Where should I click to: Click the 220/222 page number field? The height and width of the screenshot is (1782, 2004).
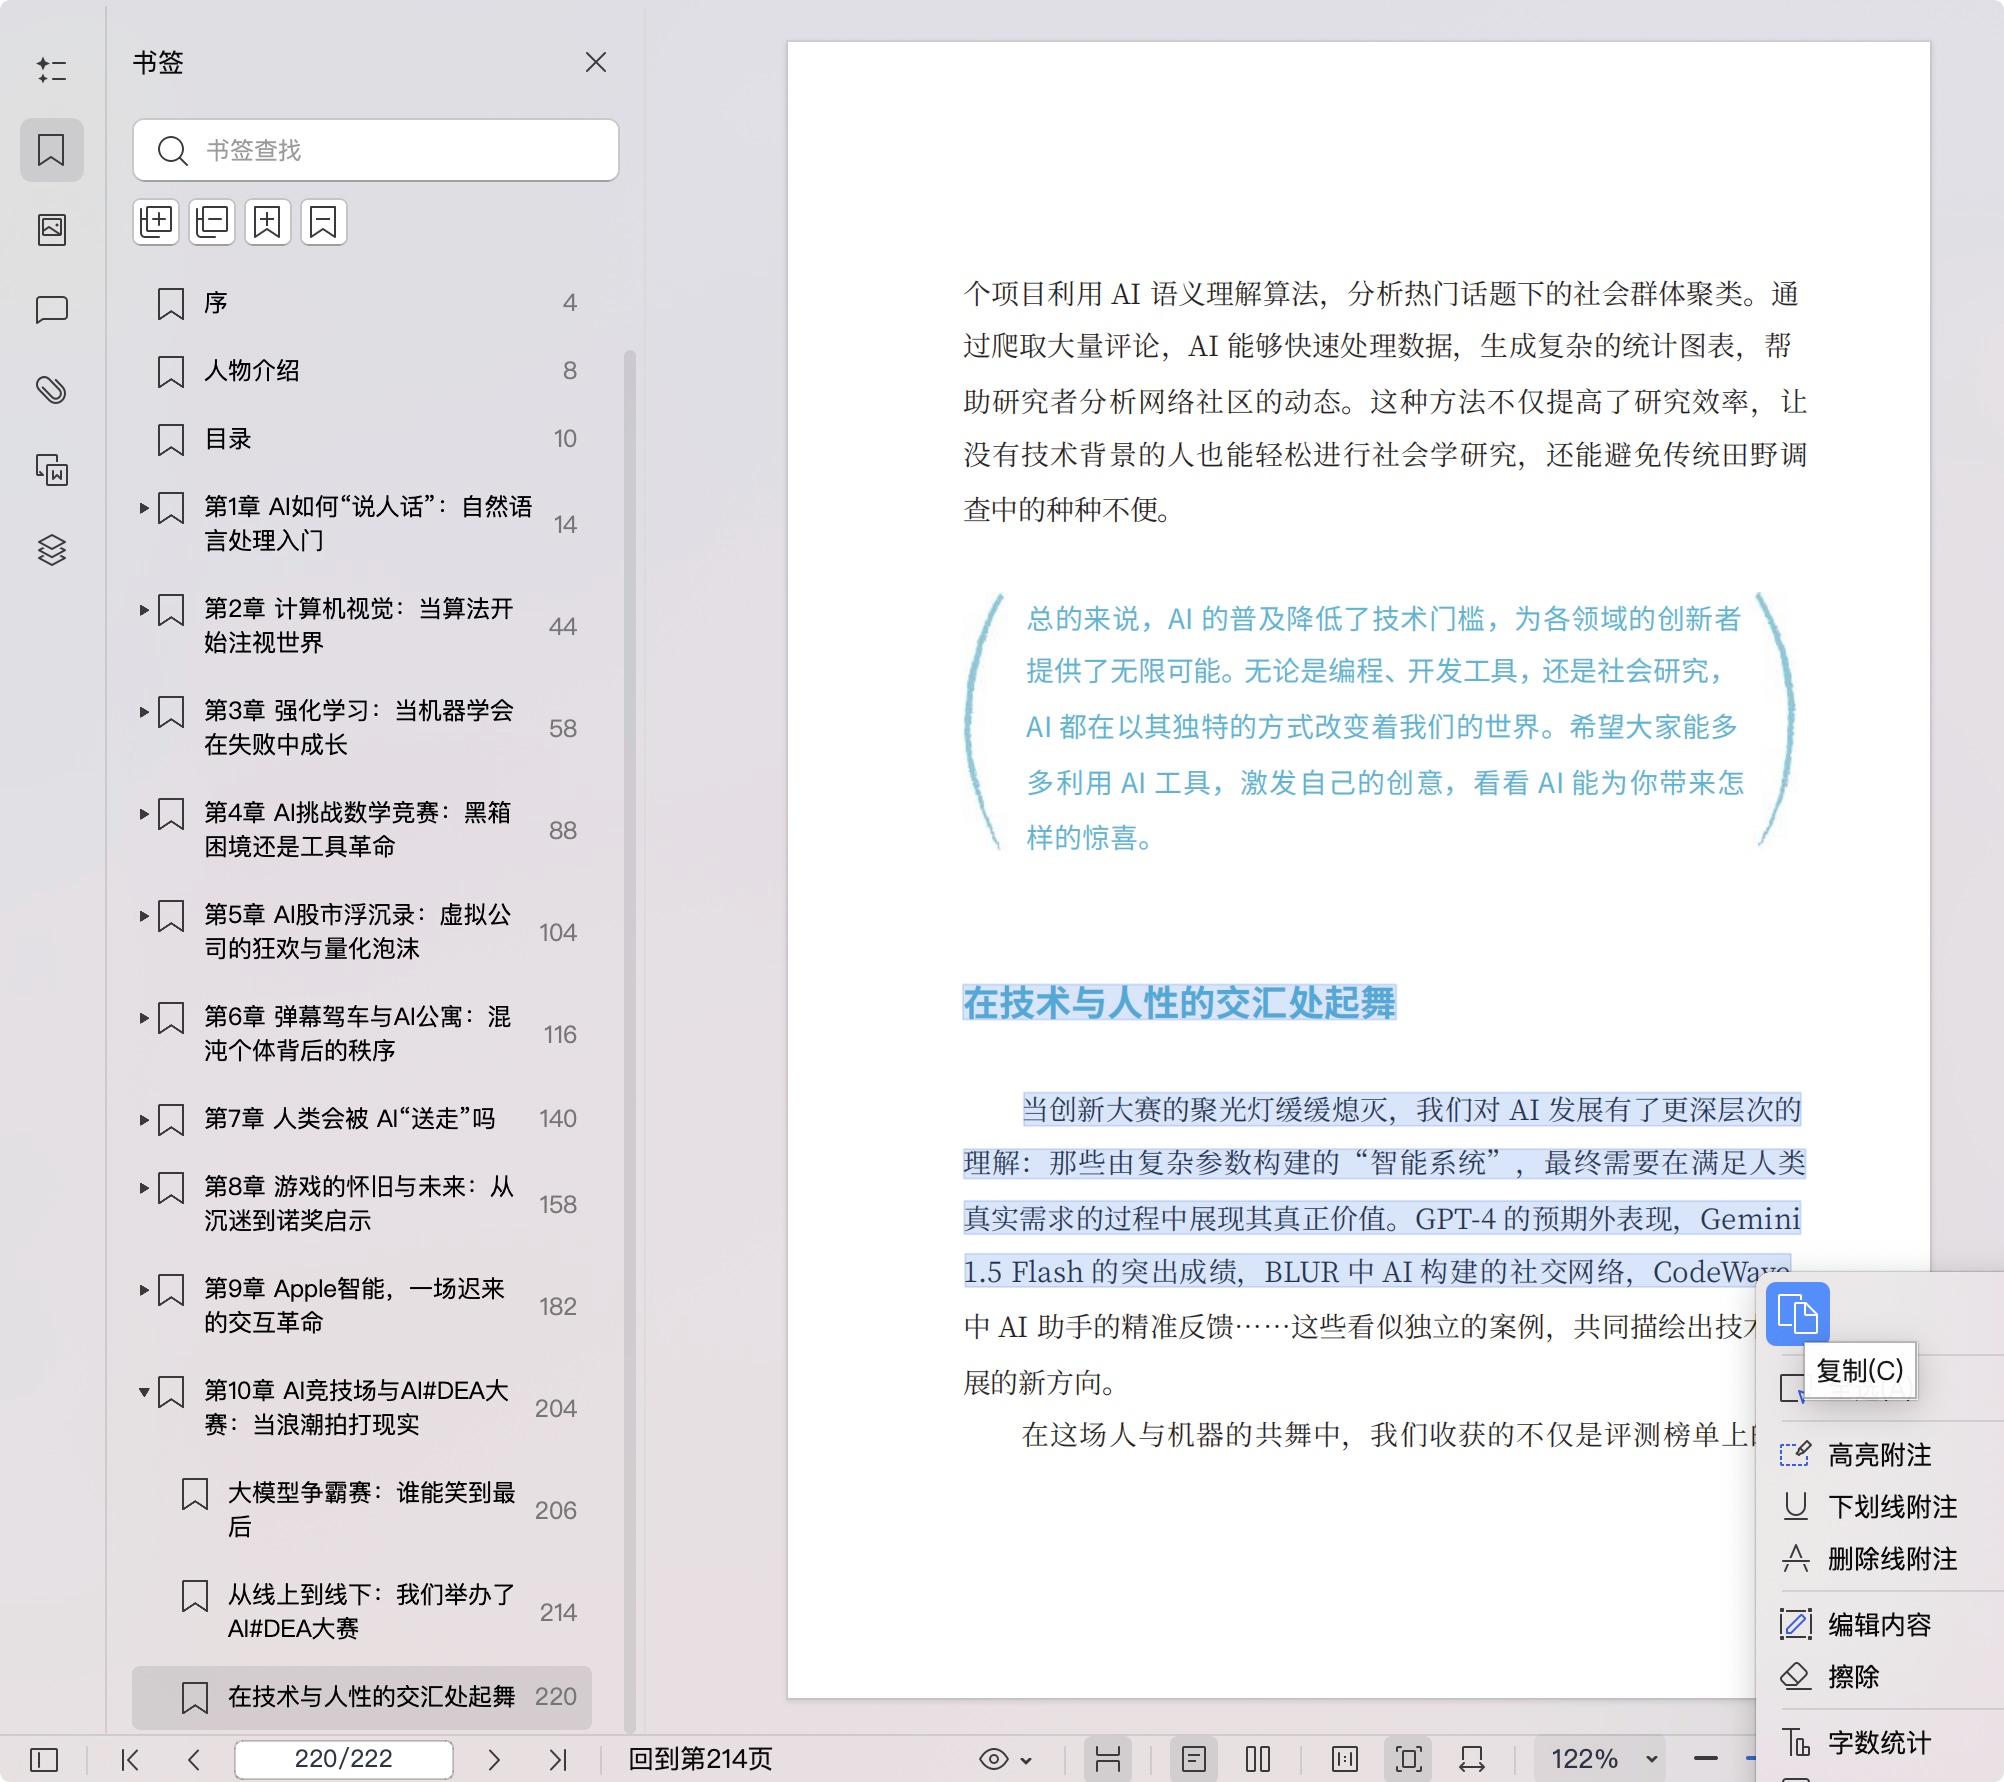click(343, 1758)
